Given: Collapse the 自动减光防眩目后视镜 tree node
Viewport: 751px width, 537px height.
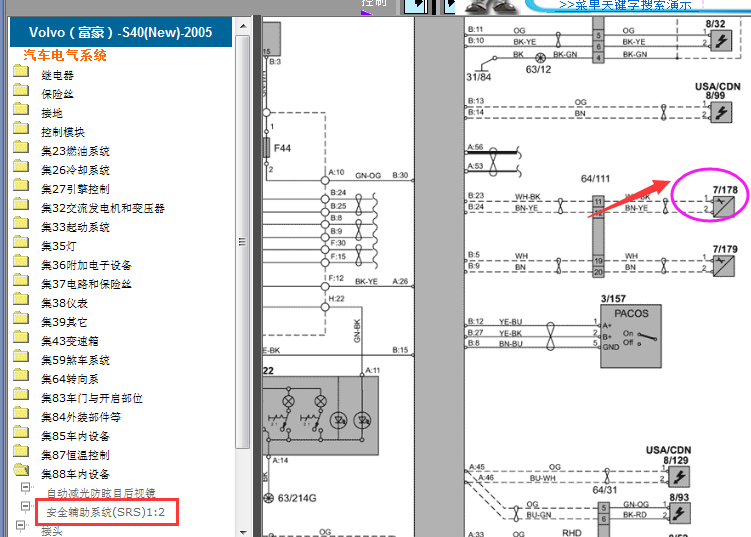Looking at the screenshot, I should pos(25,488).
